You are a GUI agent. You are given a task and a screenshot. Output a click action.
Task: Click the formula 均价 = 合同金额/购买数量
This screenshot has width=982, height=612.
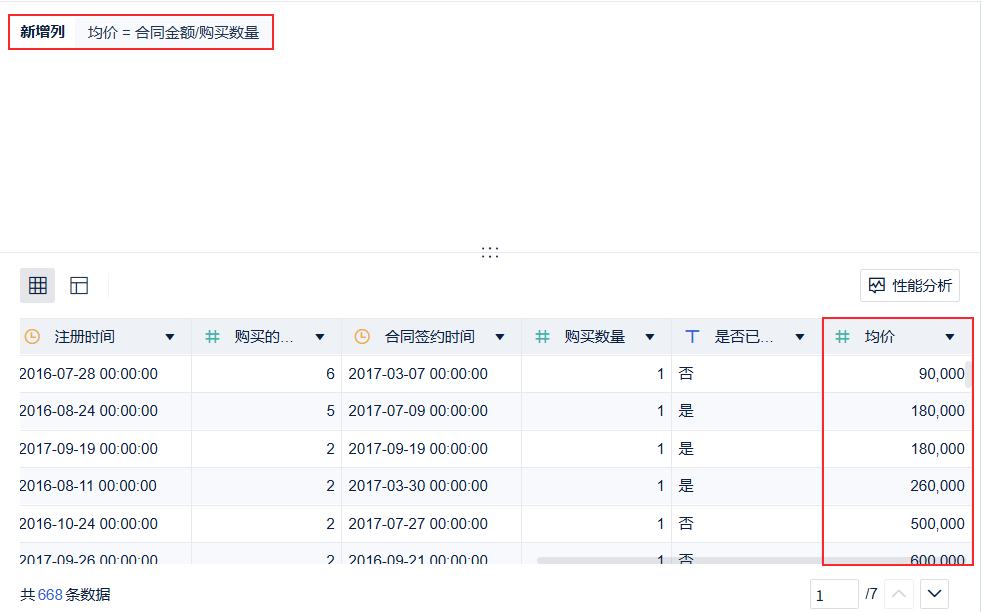click(173, 33)
